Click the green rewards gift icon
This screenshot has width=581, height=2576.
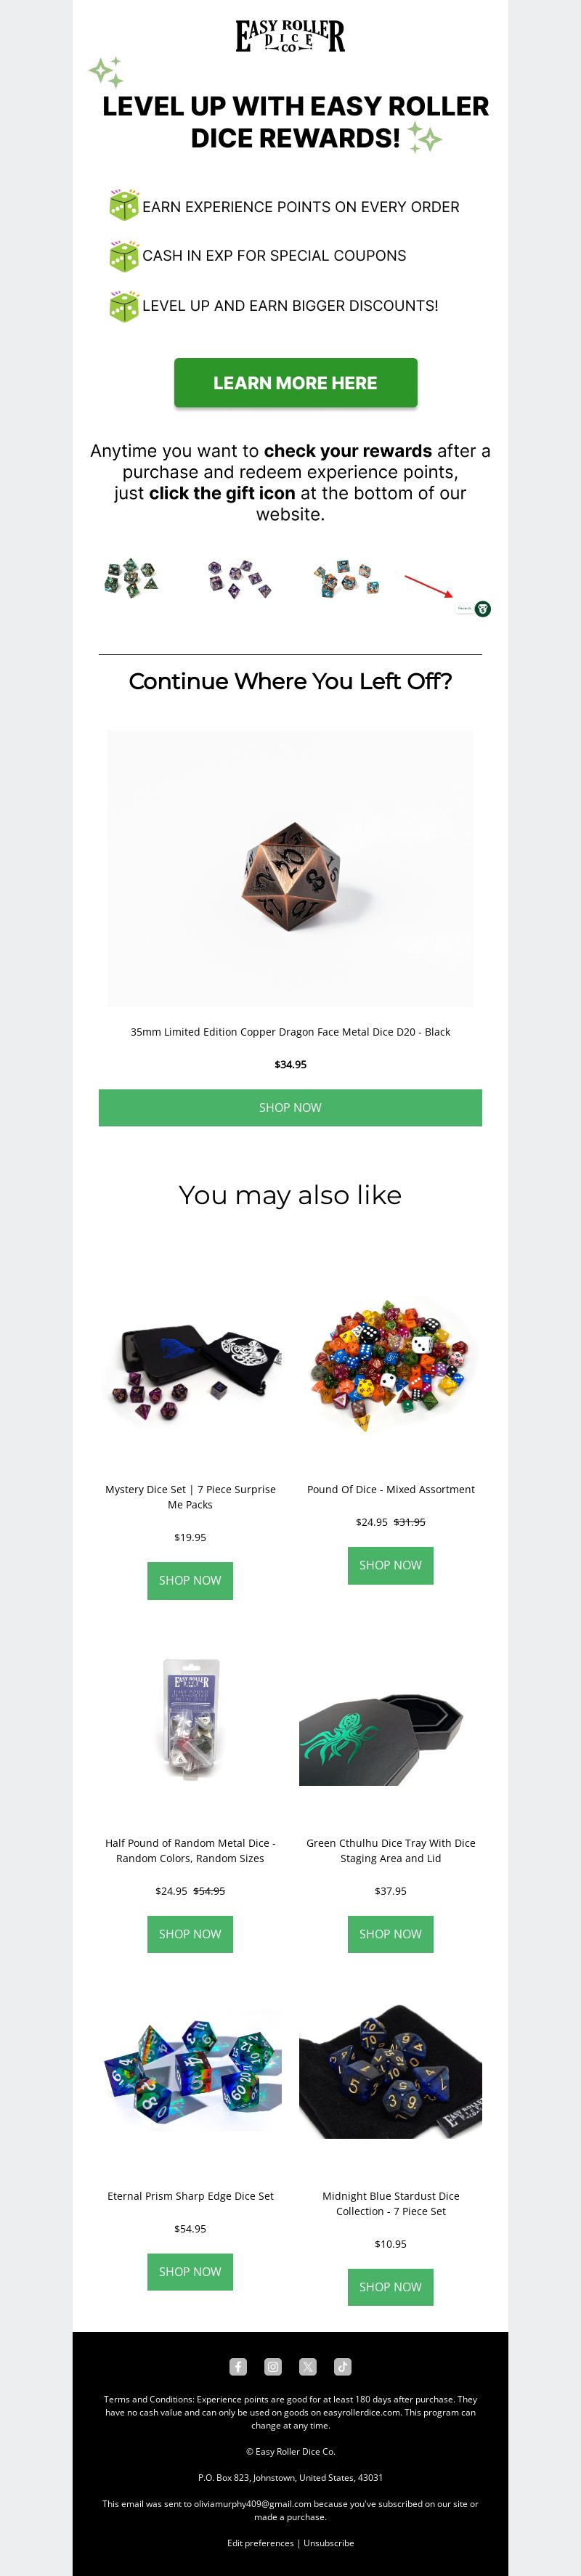click(x=483, y=609)
